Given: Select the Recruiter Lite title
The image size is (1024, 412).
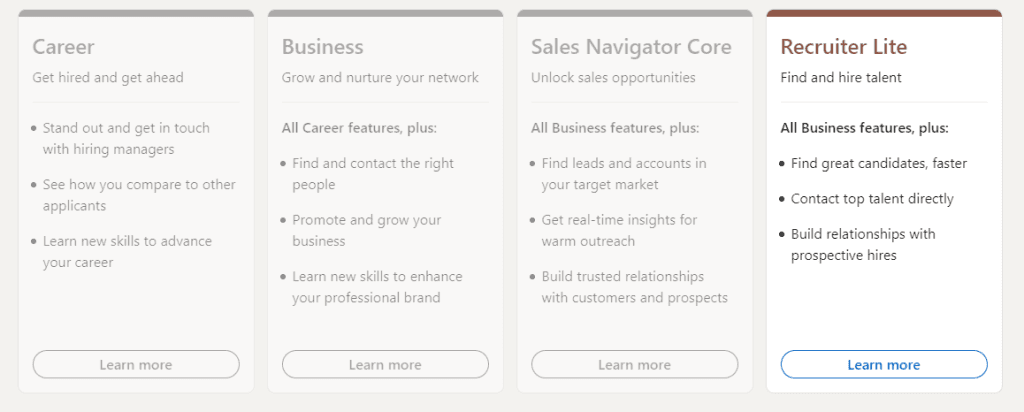Looking at the screenshot, I should click(844, 47).
